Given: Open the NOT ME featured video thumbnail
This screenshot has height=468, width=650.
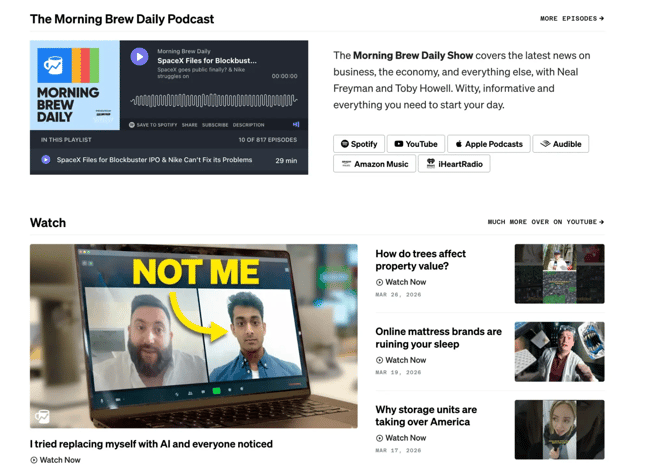Looking at the screenshot, I should pyautogui.click(x=194, y=336).
